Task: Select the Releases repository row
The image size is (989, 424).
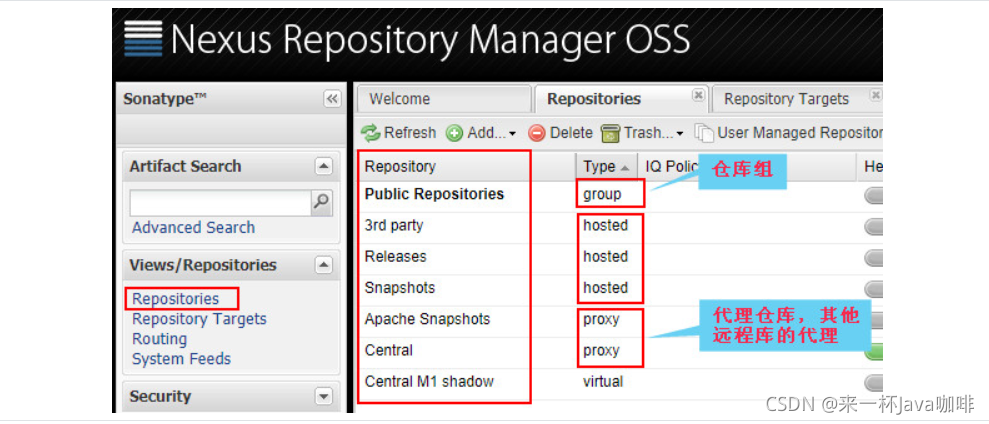Action: click(x=620, y=257)
